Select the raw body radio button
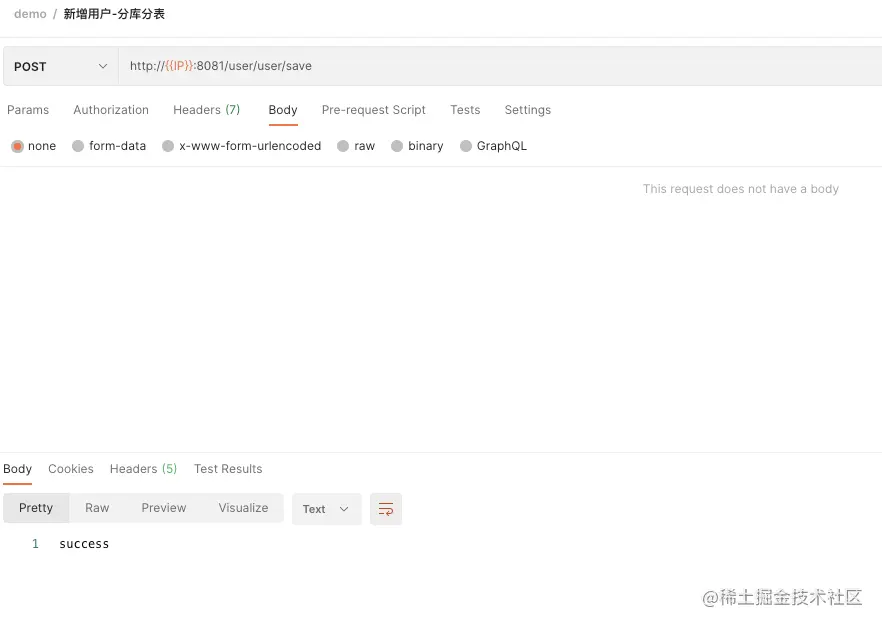Image resolution: width=882 pixels, height=627 pixels. pyautogui.click(x=343, y=146)
